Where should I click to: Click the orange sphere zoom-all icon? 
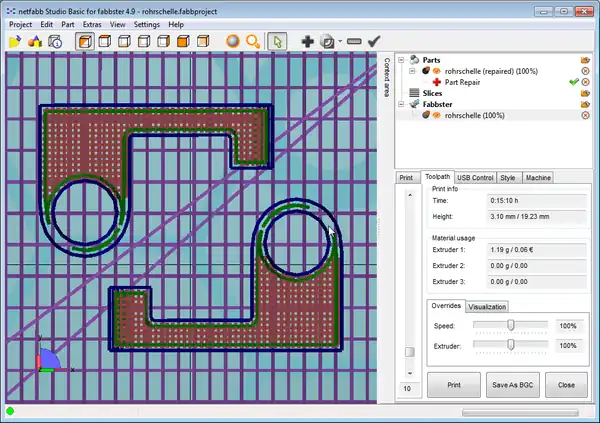coord(232,41)
